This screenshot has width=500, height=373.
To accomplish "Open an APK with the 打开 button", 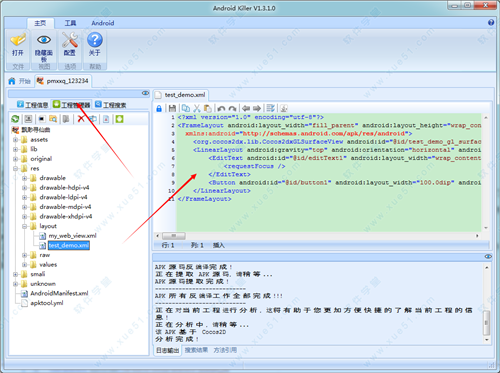I will [18, 45].
